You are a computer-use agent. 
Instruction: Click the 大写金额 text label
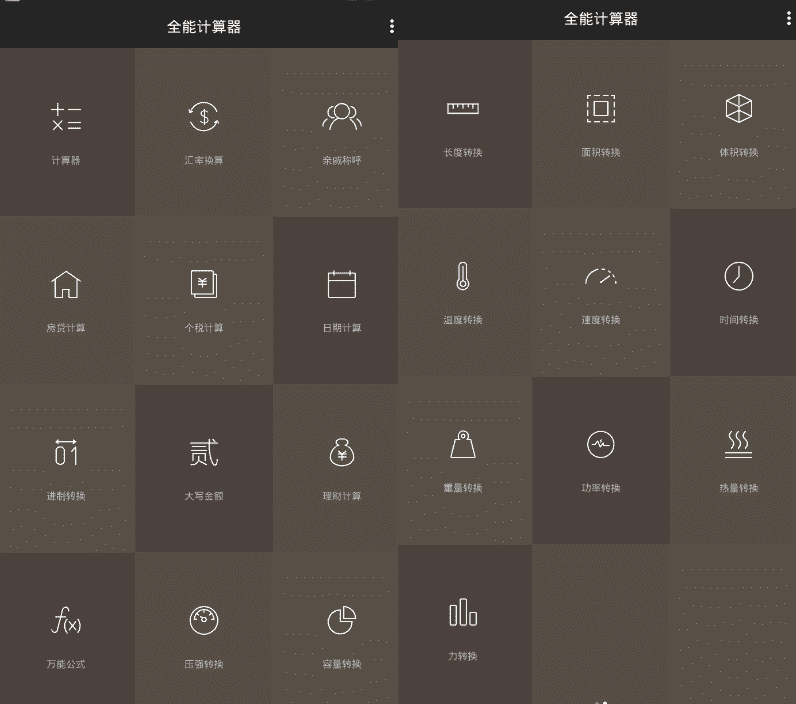[x=204, y=496]
